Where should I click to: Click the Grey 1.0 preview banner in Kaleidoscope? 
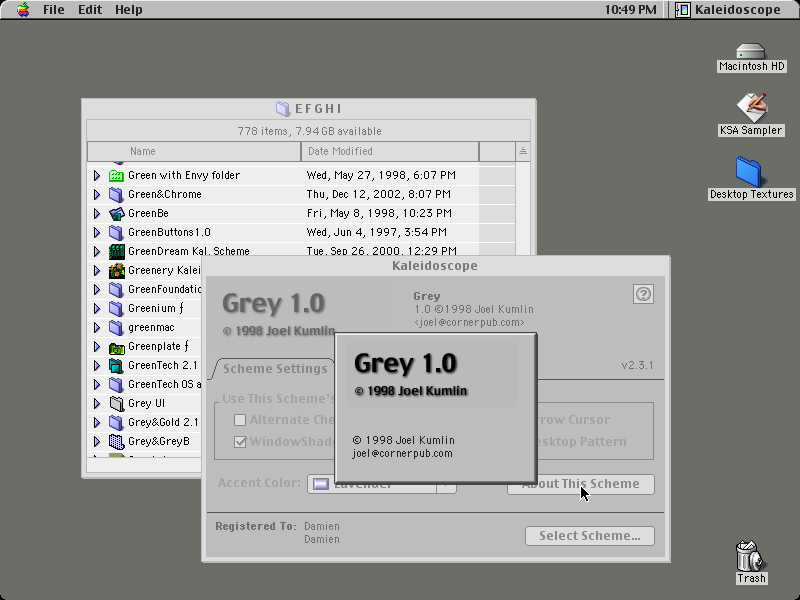(278, 314)
